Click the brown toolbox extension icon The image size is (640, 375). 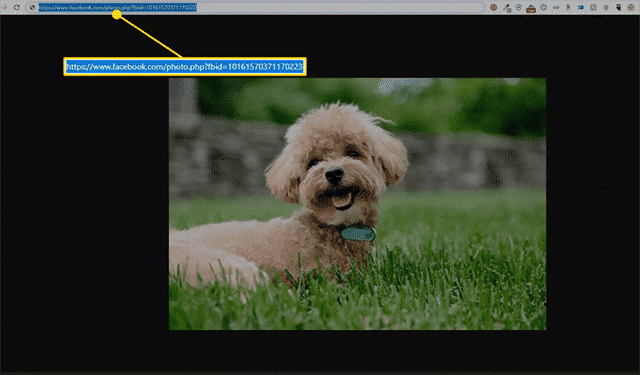click(531, 8)
